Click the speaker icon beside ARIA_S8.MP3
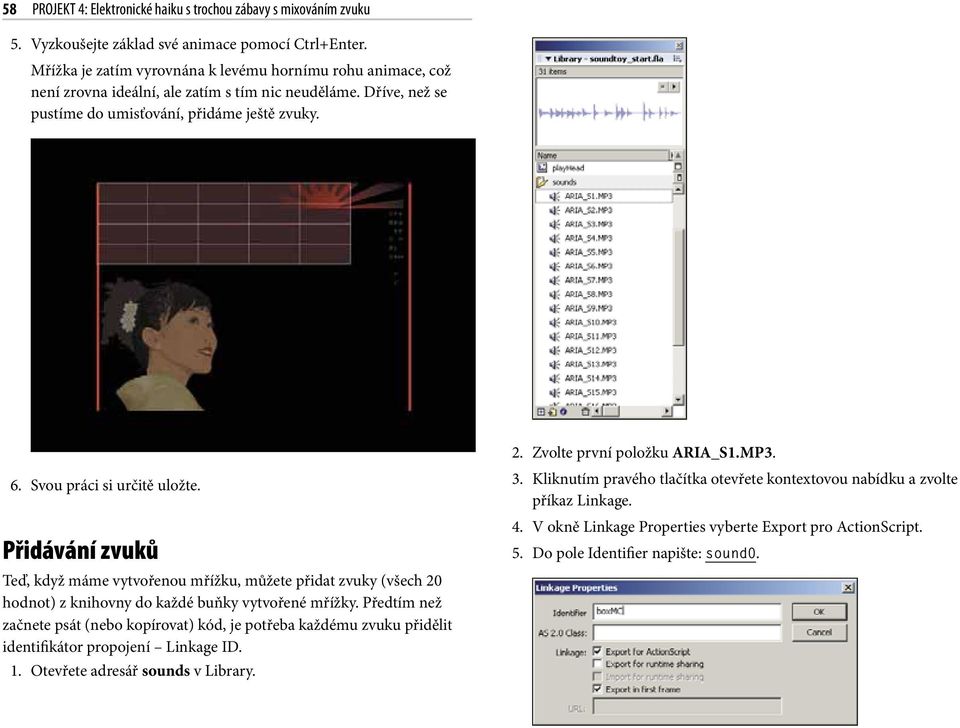Viewport: 960px width, 728px height. (555, 295)
